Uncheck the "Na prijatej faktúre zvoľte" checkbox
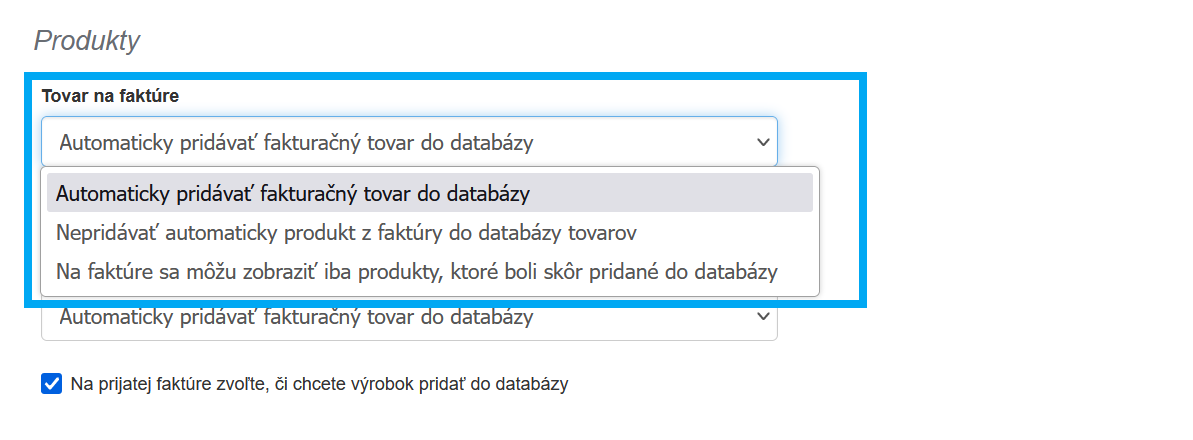This screenshot has height=440, width=1193. coord(52,384)
